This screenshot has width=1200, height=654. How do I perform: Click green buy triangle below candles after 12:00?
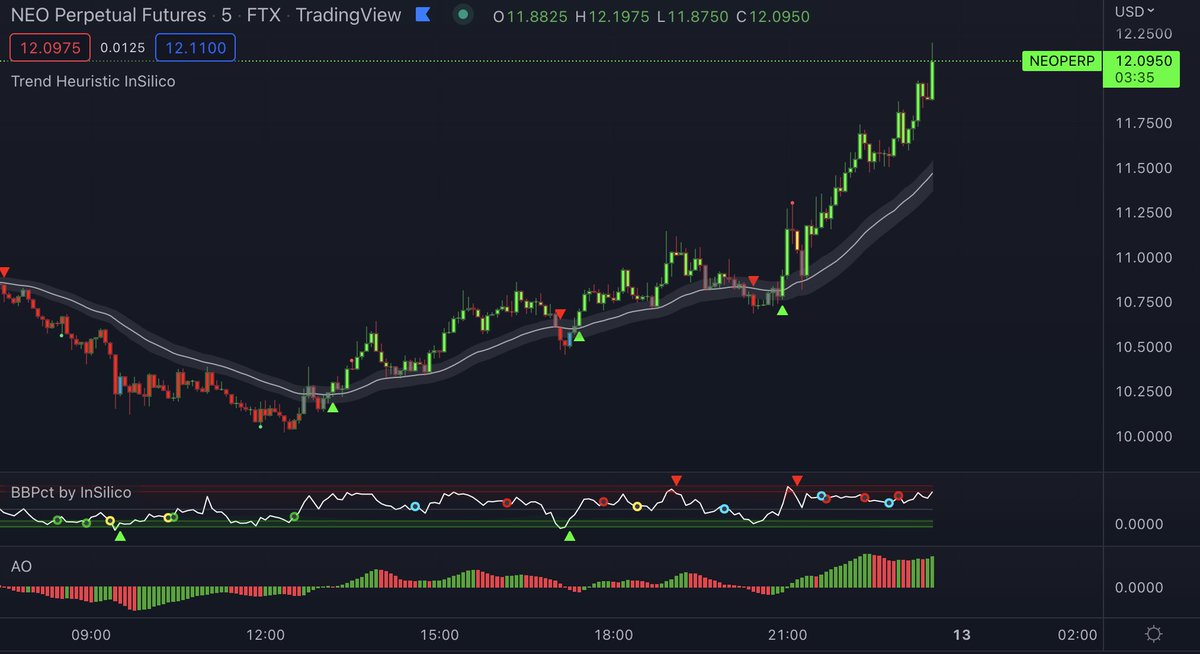tap(333, 407)
